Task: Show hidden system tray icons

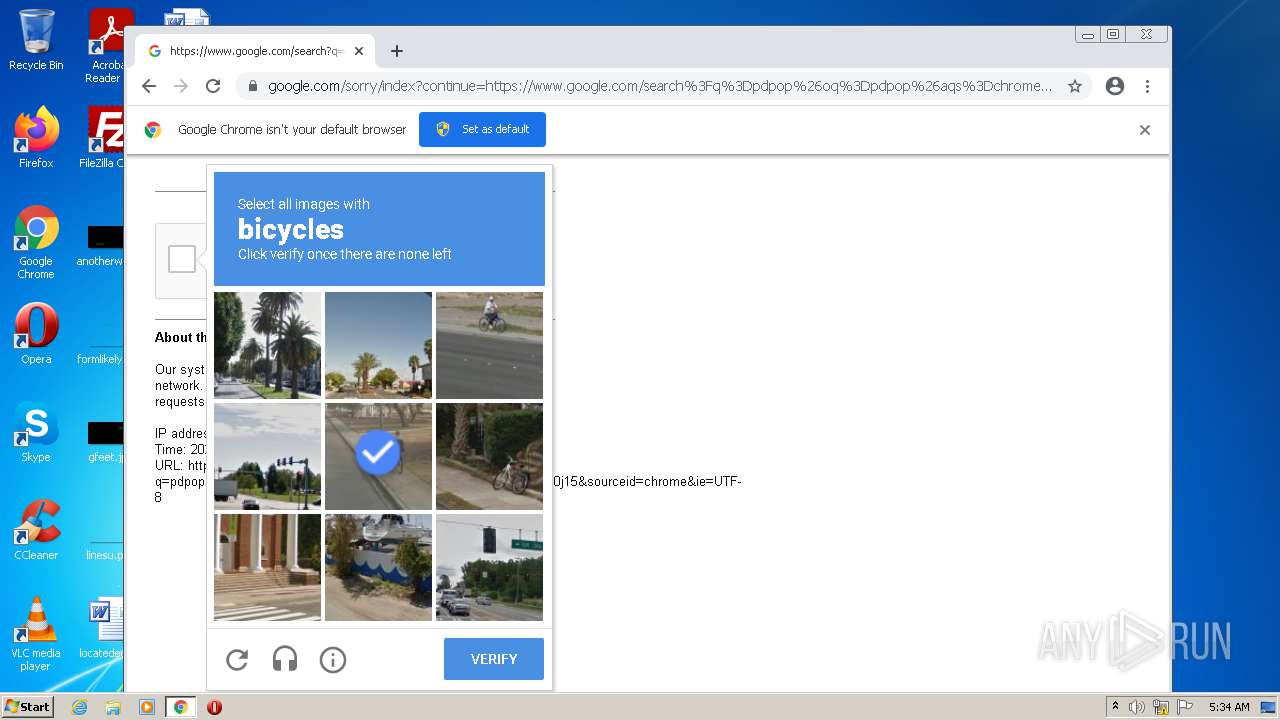Action: point(1115,707)
